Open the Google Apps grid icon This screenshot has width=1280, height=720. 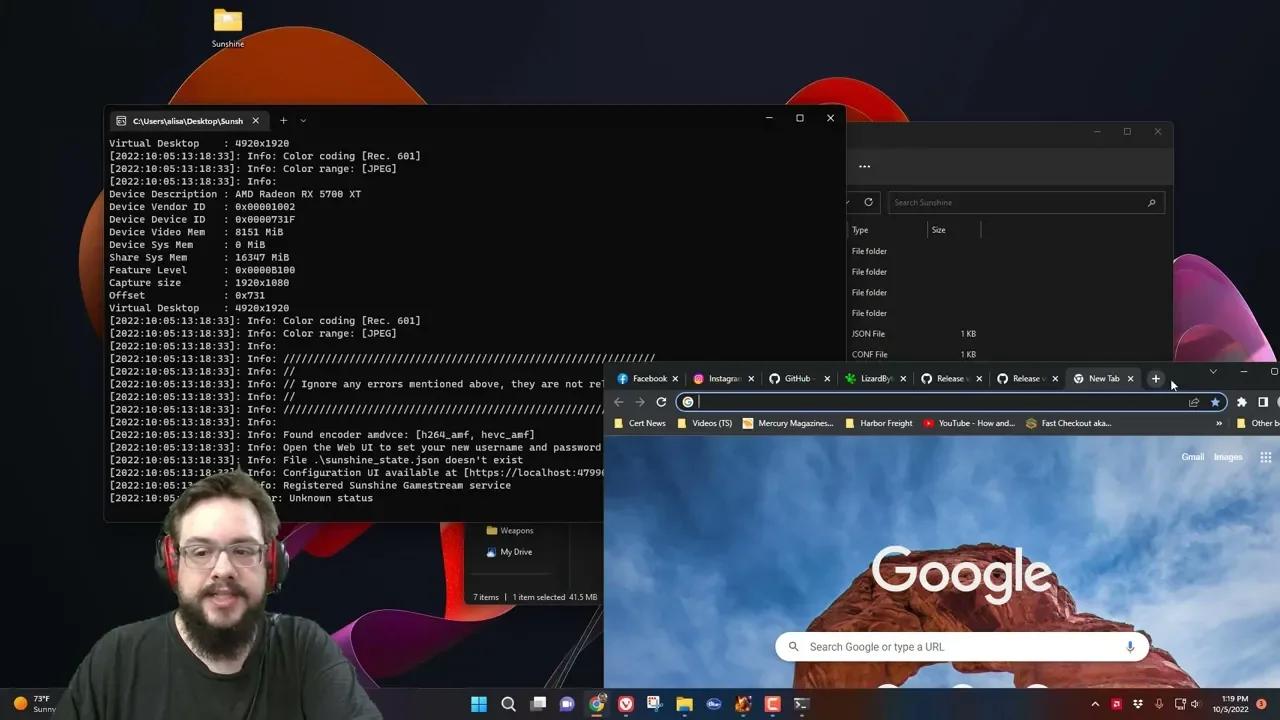(1264, 457)
